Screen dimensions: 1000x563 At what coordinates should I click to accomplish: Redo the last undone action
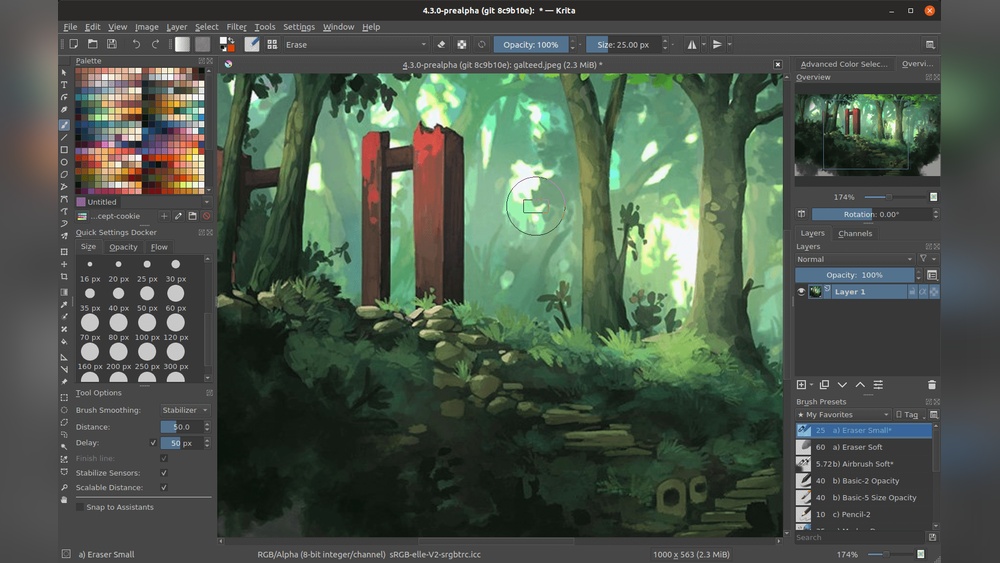pos(155,44)
